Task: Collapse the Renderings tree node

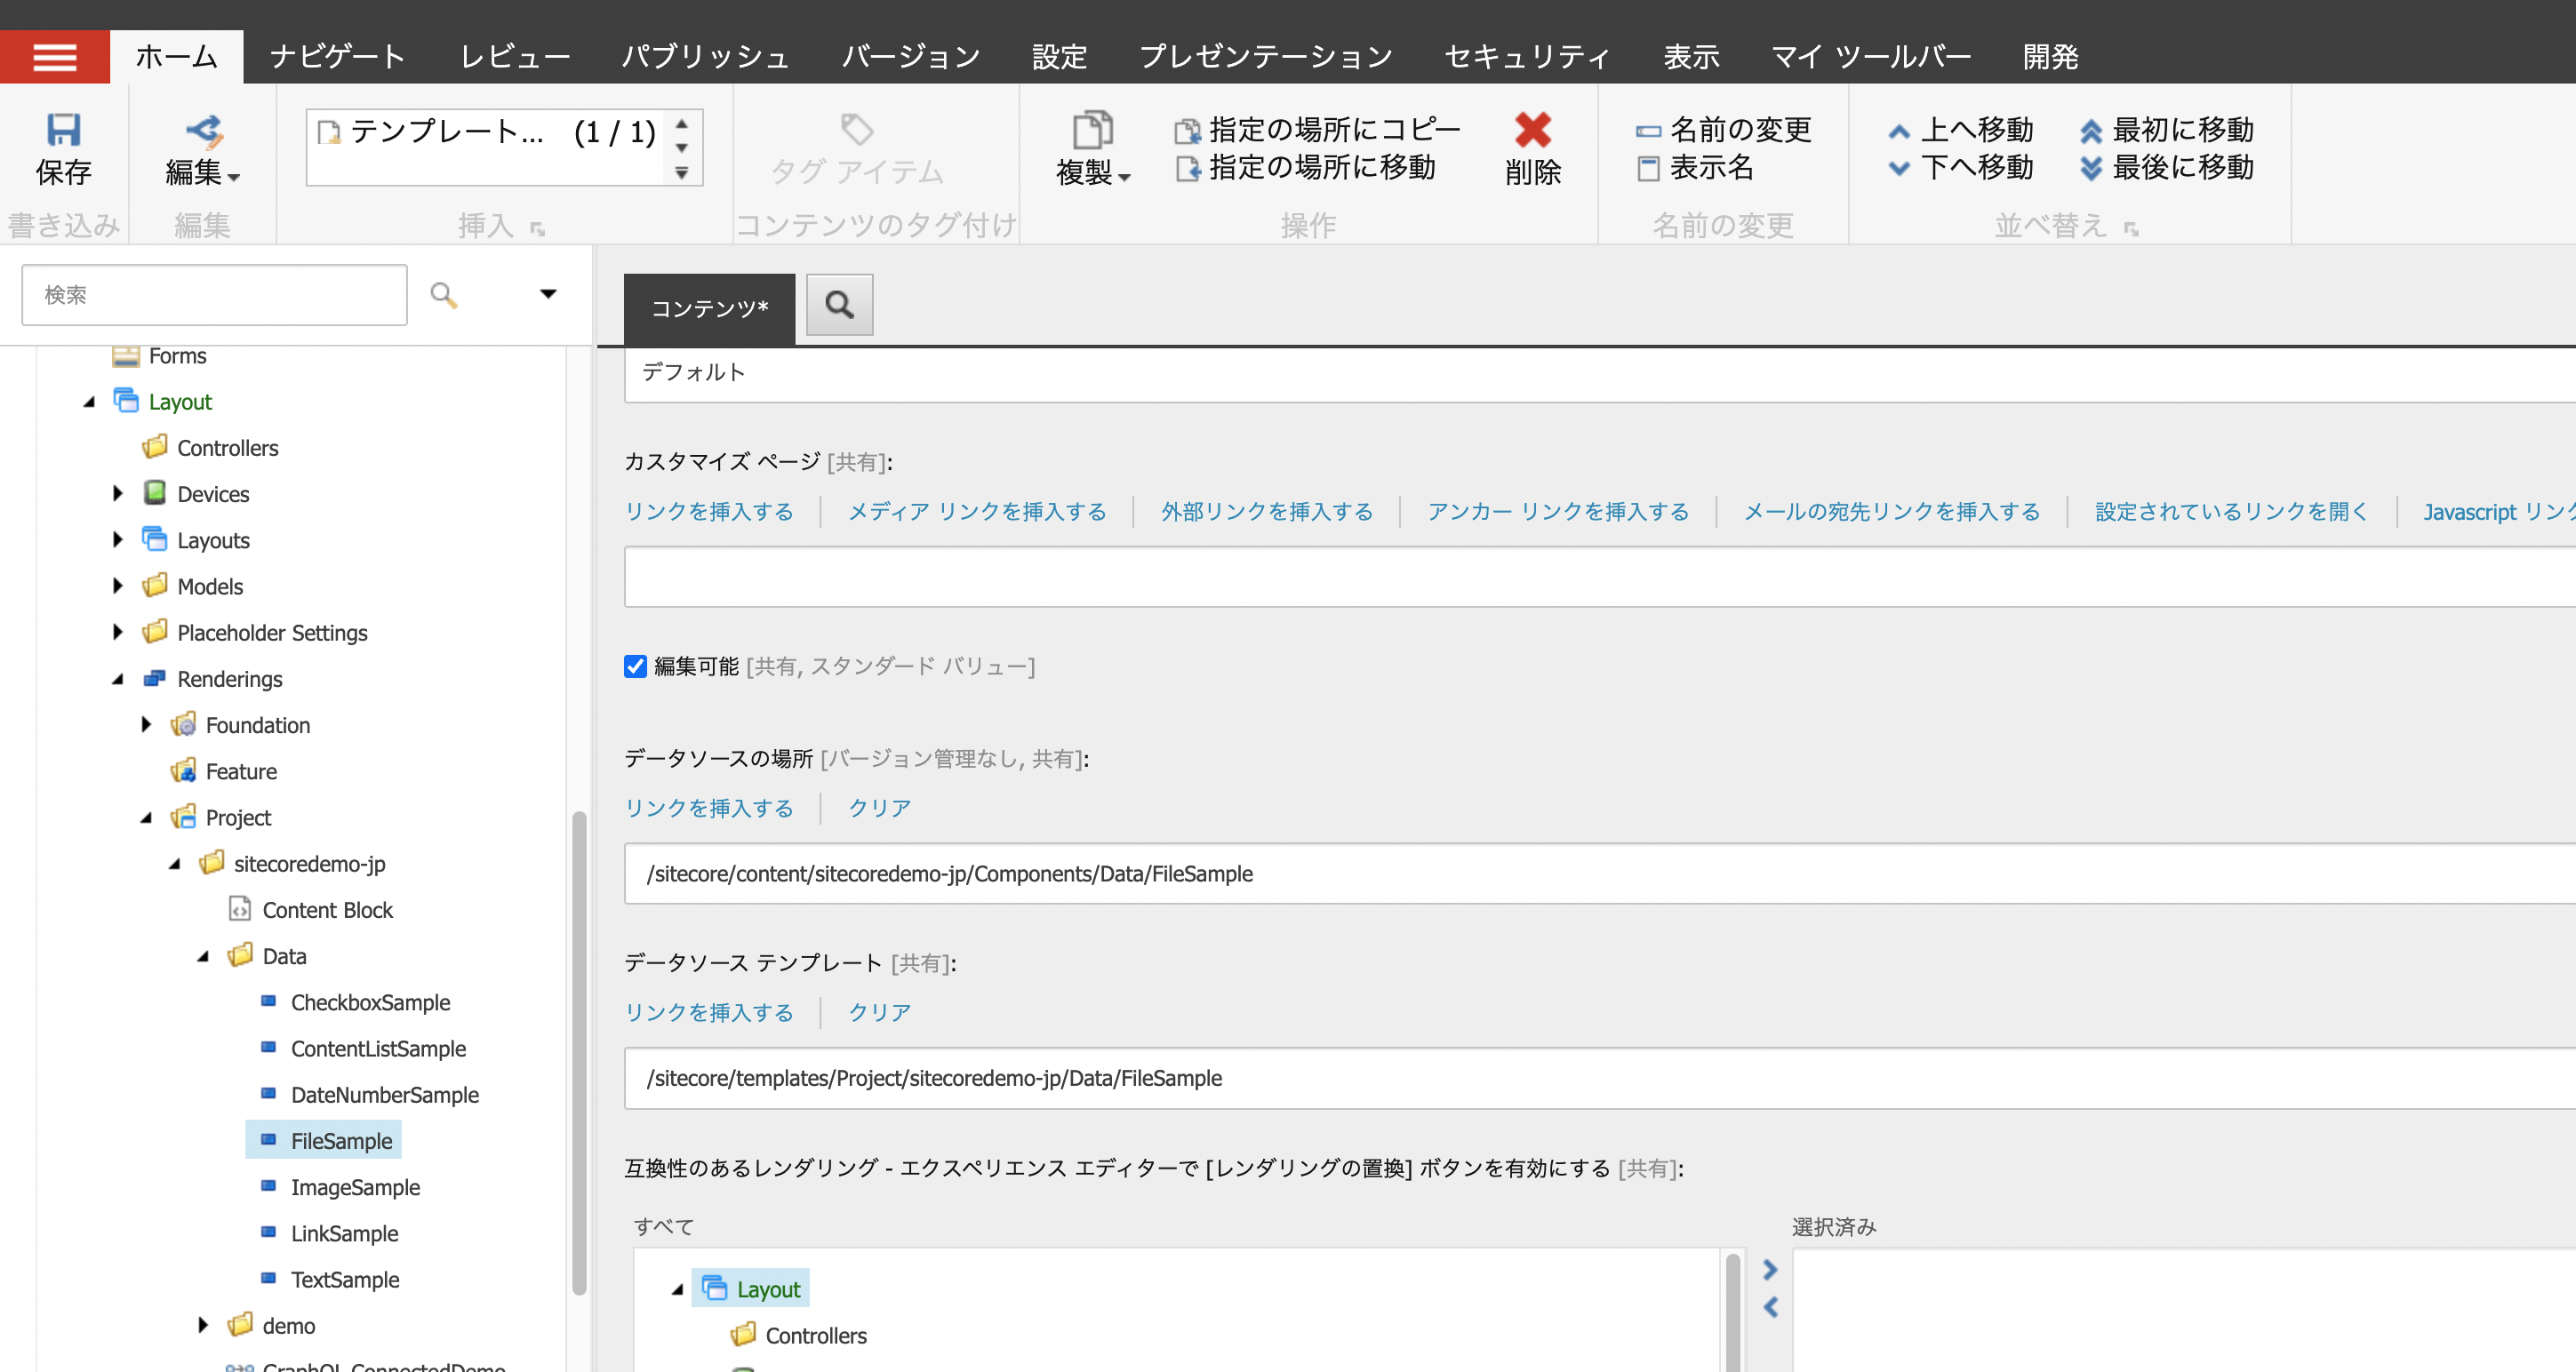Action: (118, 679)
